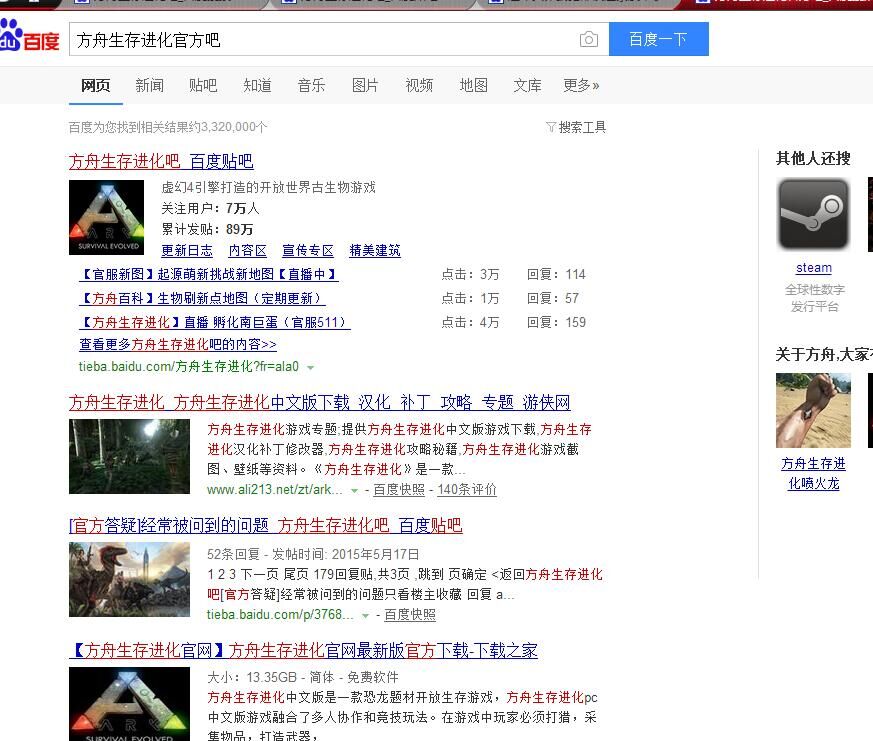Viewport: 873px width, 741px height.
Task: Switch to the 网页 tab
Action: [x=95, y=85]
